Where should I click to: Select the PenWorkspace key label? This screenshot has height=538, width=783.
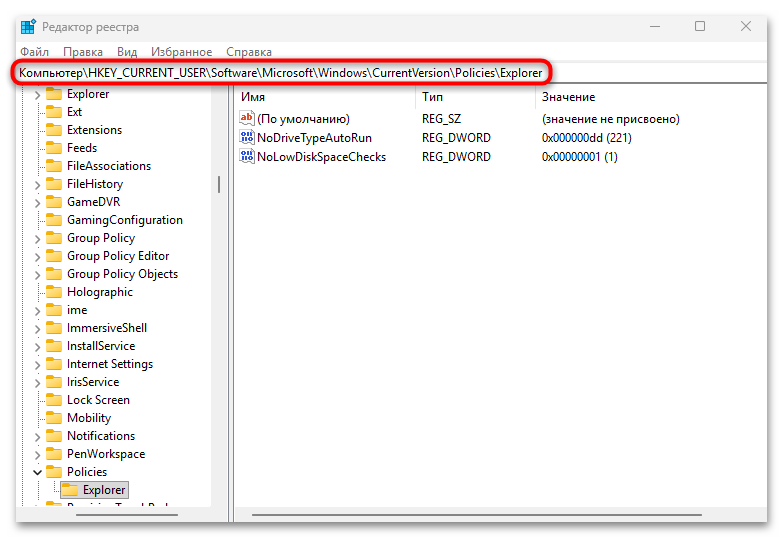[106, 454]
